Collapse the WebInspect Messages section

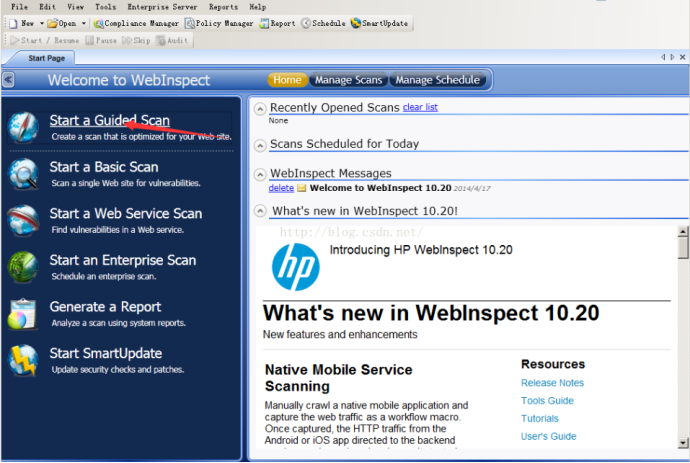click(261, 175)
